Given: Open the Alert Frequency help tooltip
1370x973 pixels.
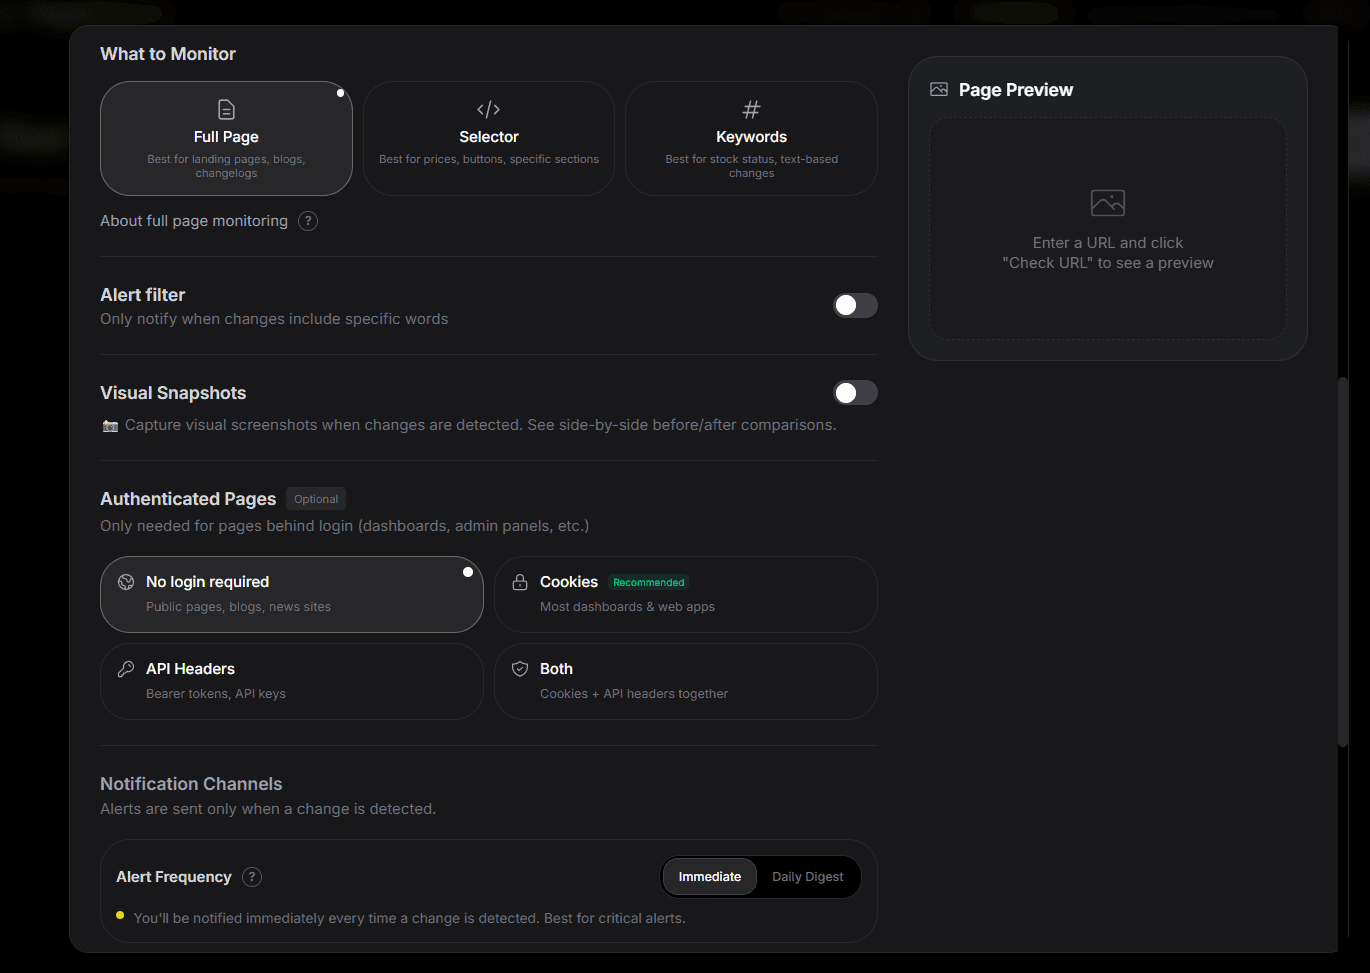Looking at the screenshot, I should (x=251, y=876).
